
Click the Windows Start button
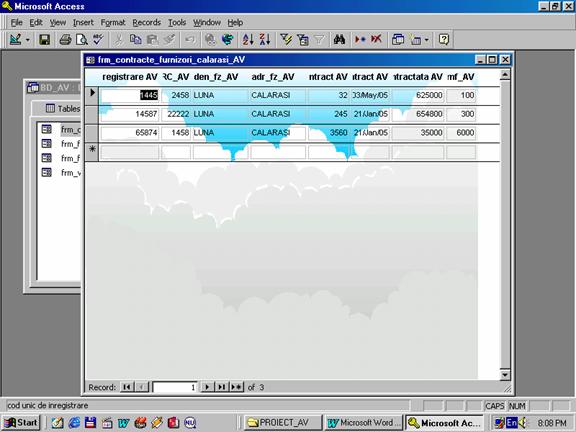21,423
